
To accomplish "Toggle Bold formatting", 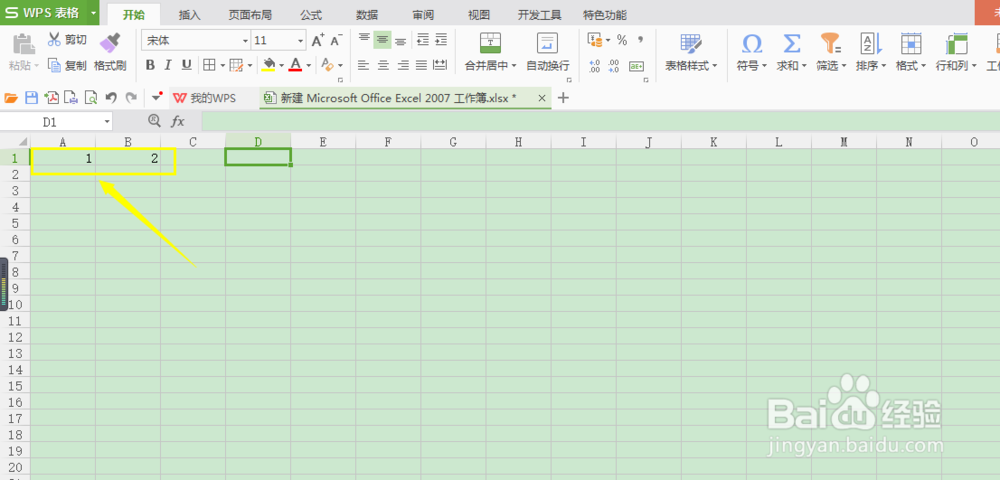I will (x=151, y=64).
